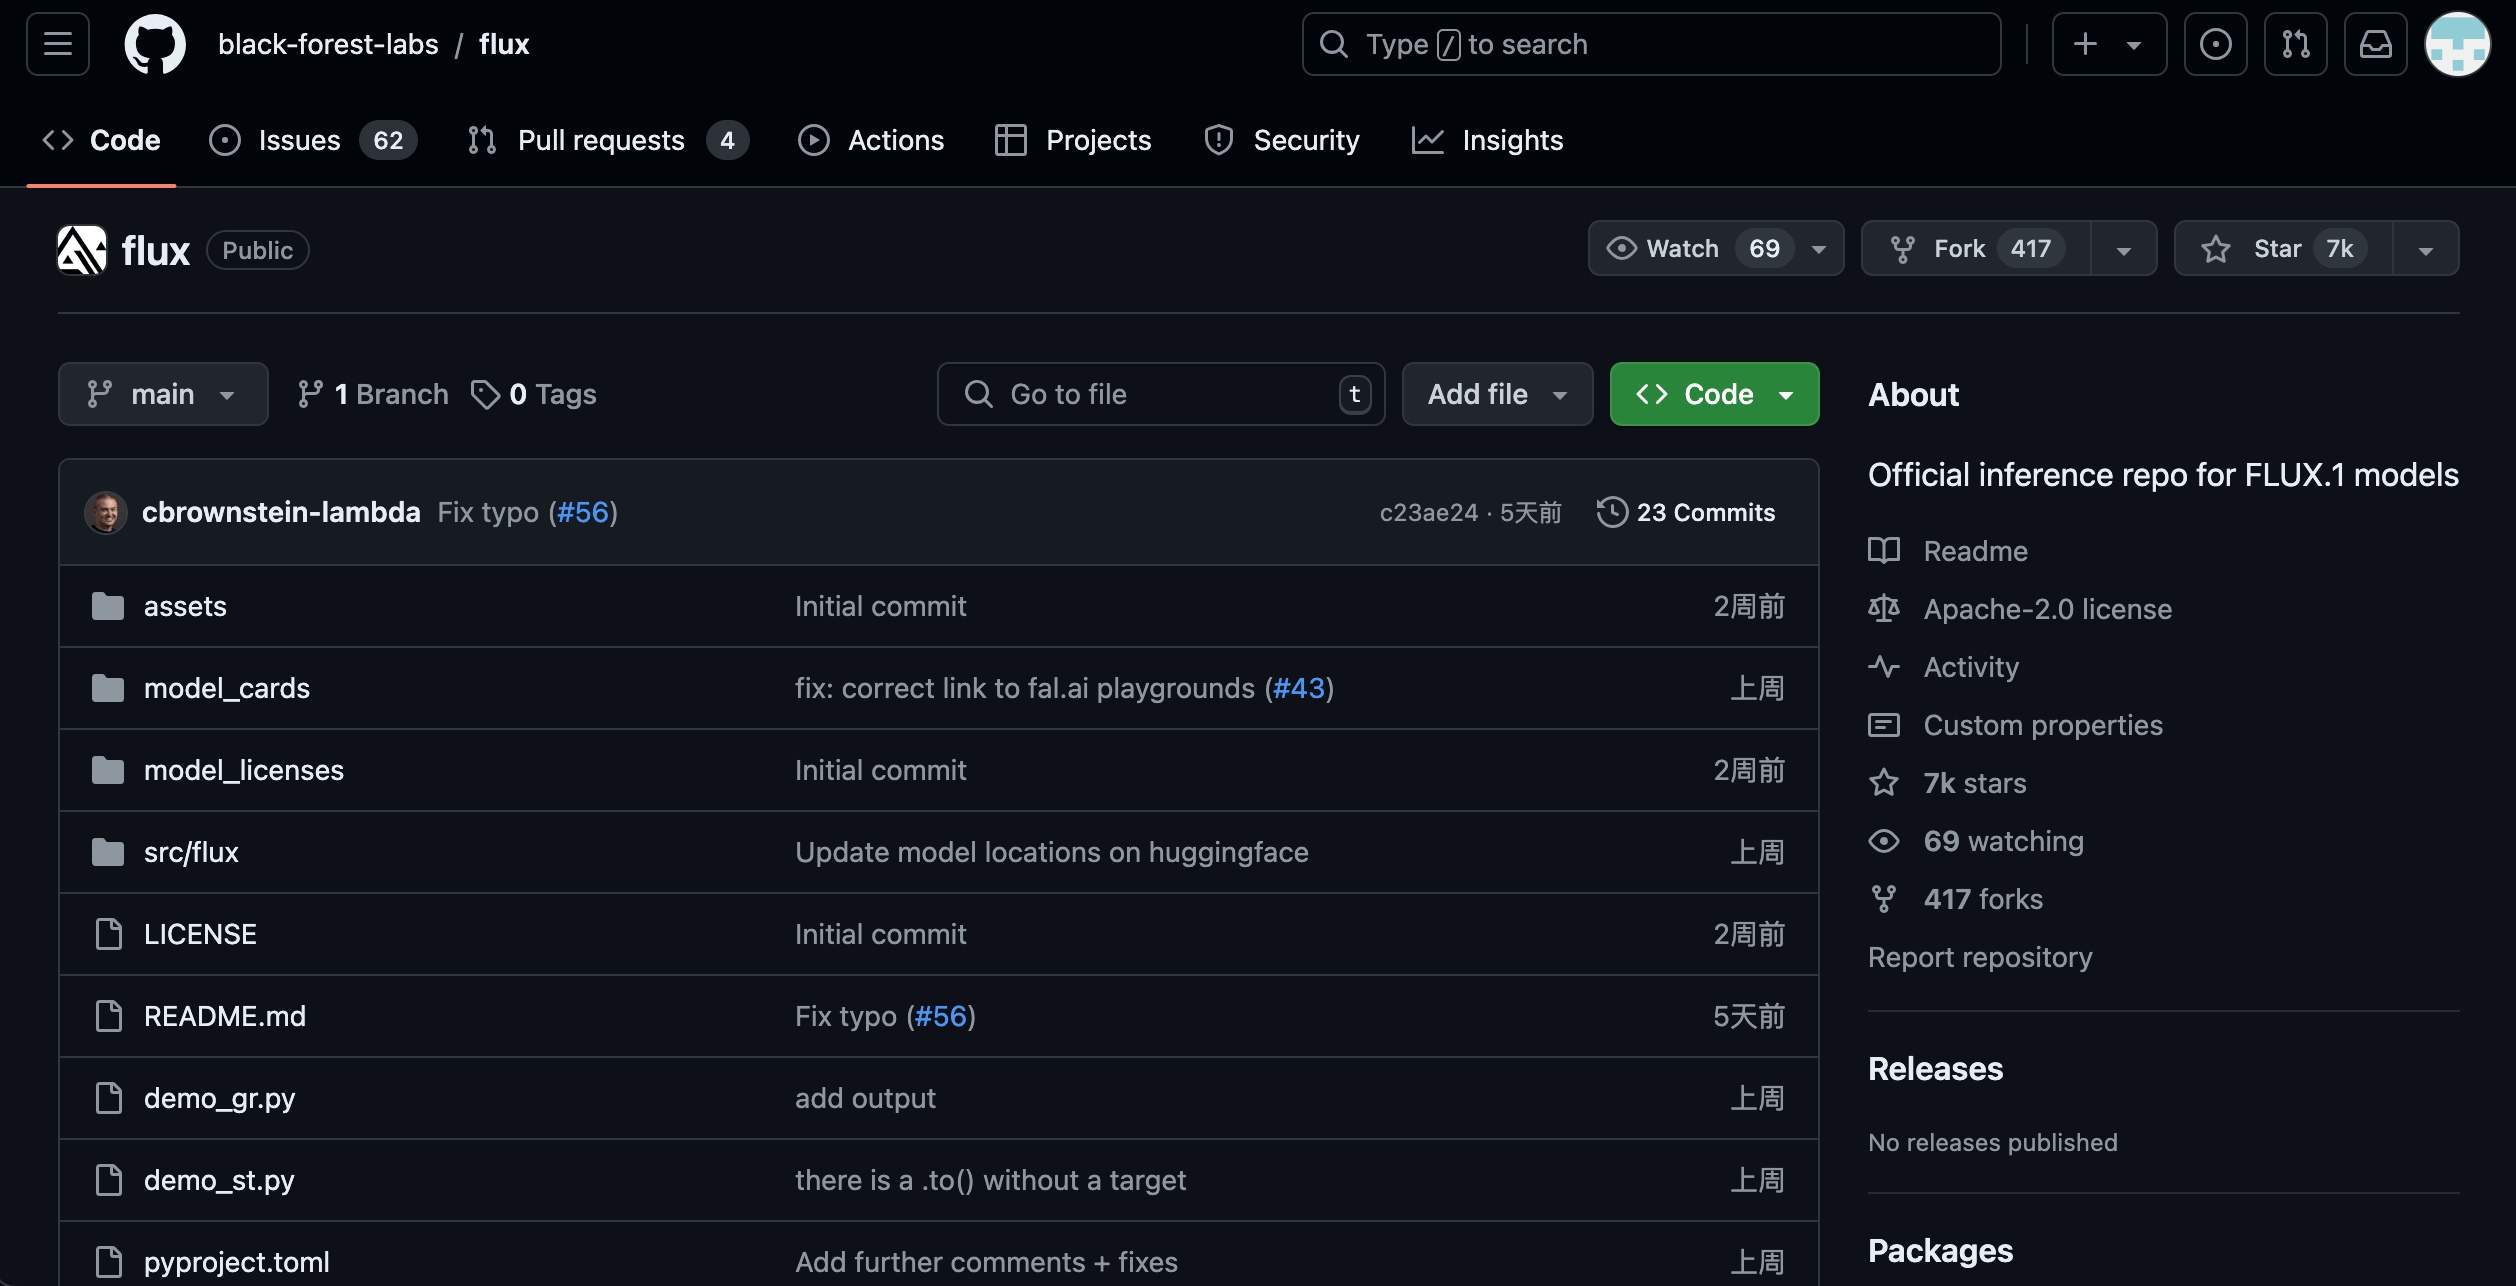Open the Insights tab
Screen dimensions: 2516x1286
[1487, 140]
